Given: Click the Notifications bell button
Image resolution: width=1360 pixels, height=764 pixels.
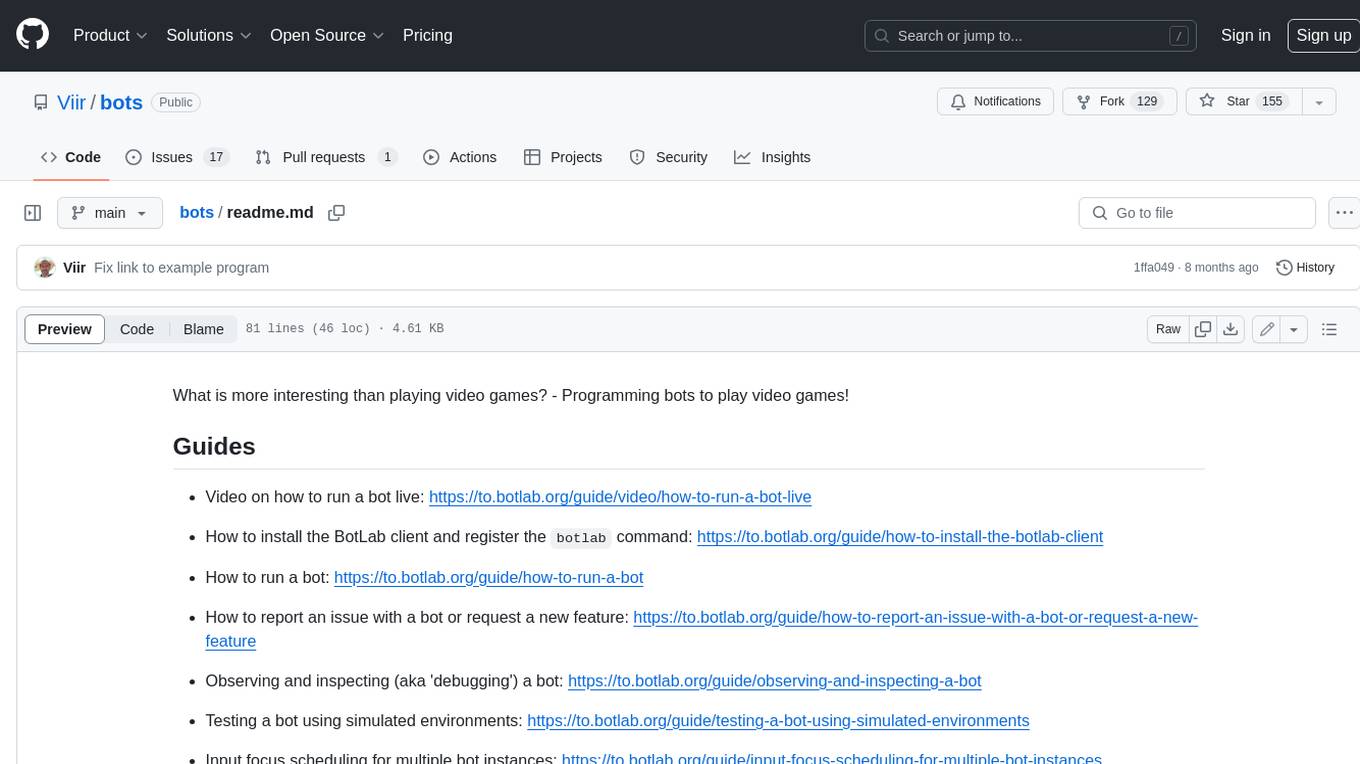Looking at the screenshot, I should click(x=995, y=102).
